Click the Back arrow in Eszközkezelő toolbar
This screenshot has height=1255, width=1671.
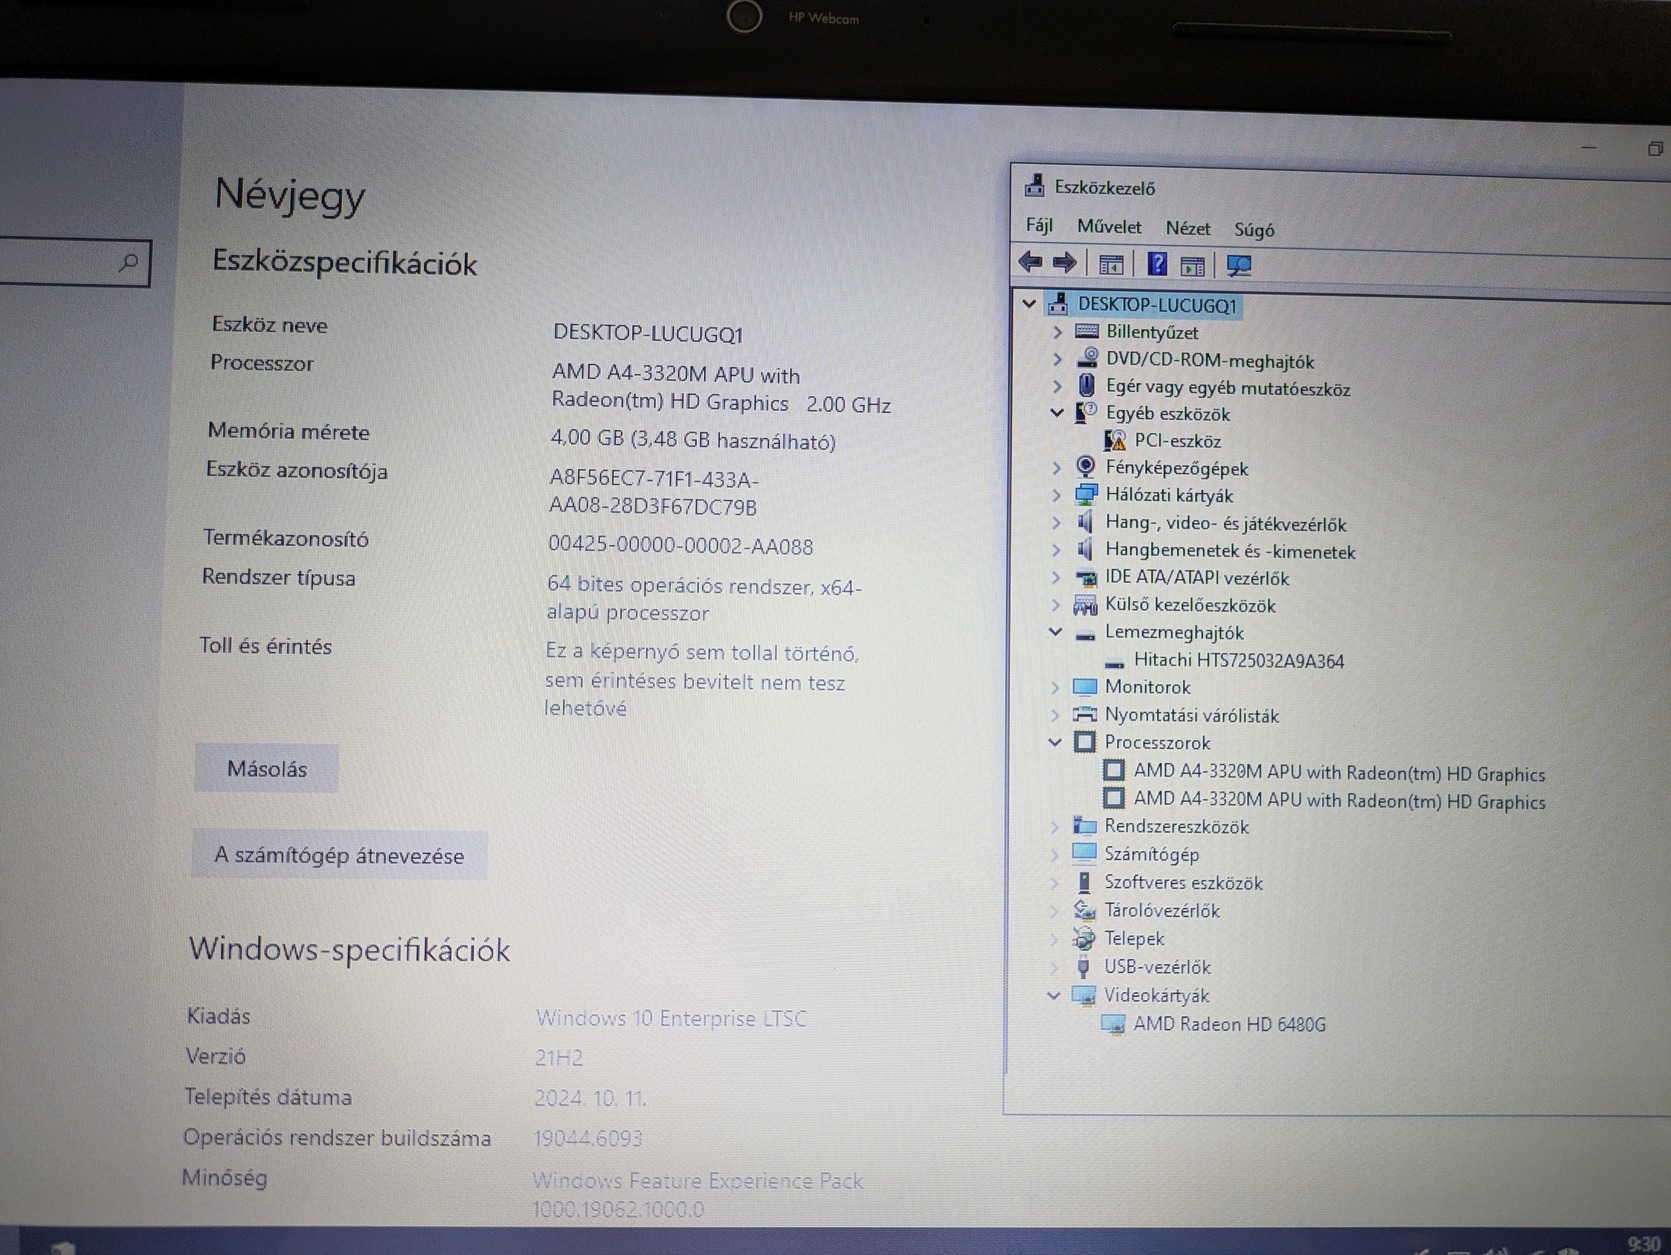click(1030, 263)
